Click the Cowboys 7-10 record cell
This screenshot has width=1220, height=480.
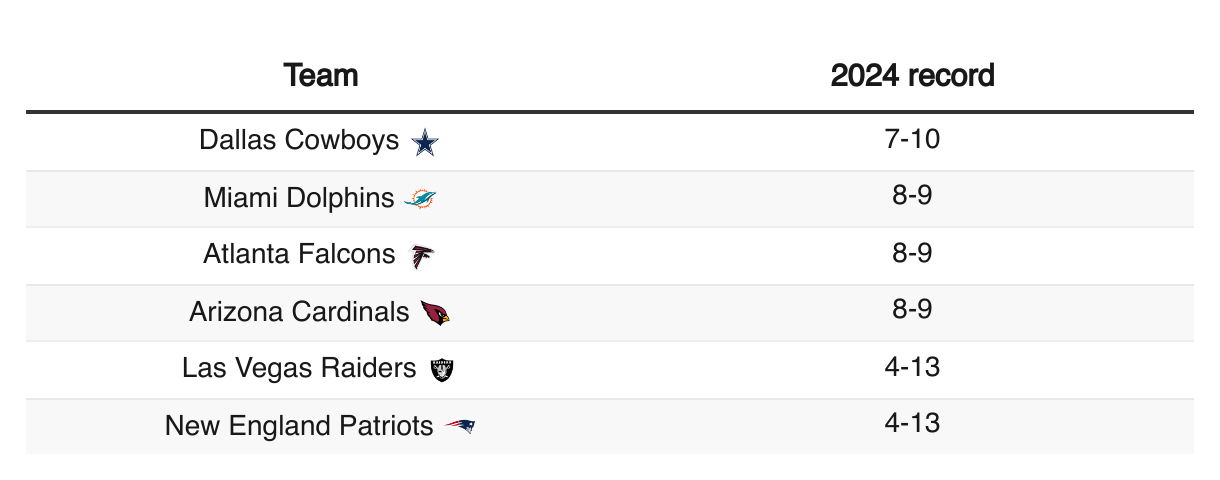(x=912, y=141)
